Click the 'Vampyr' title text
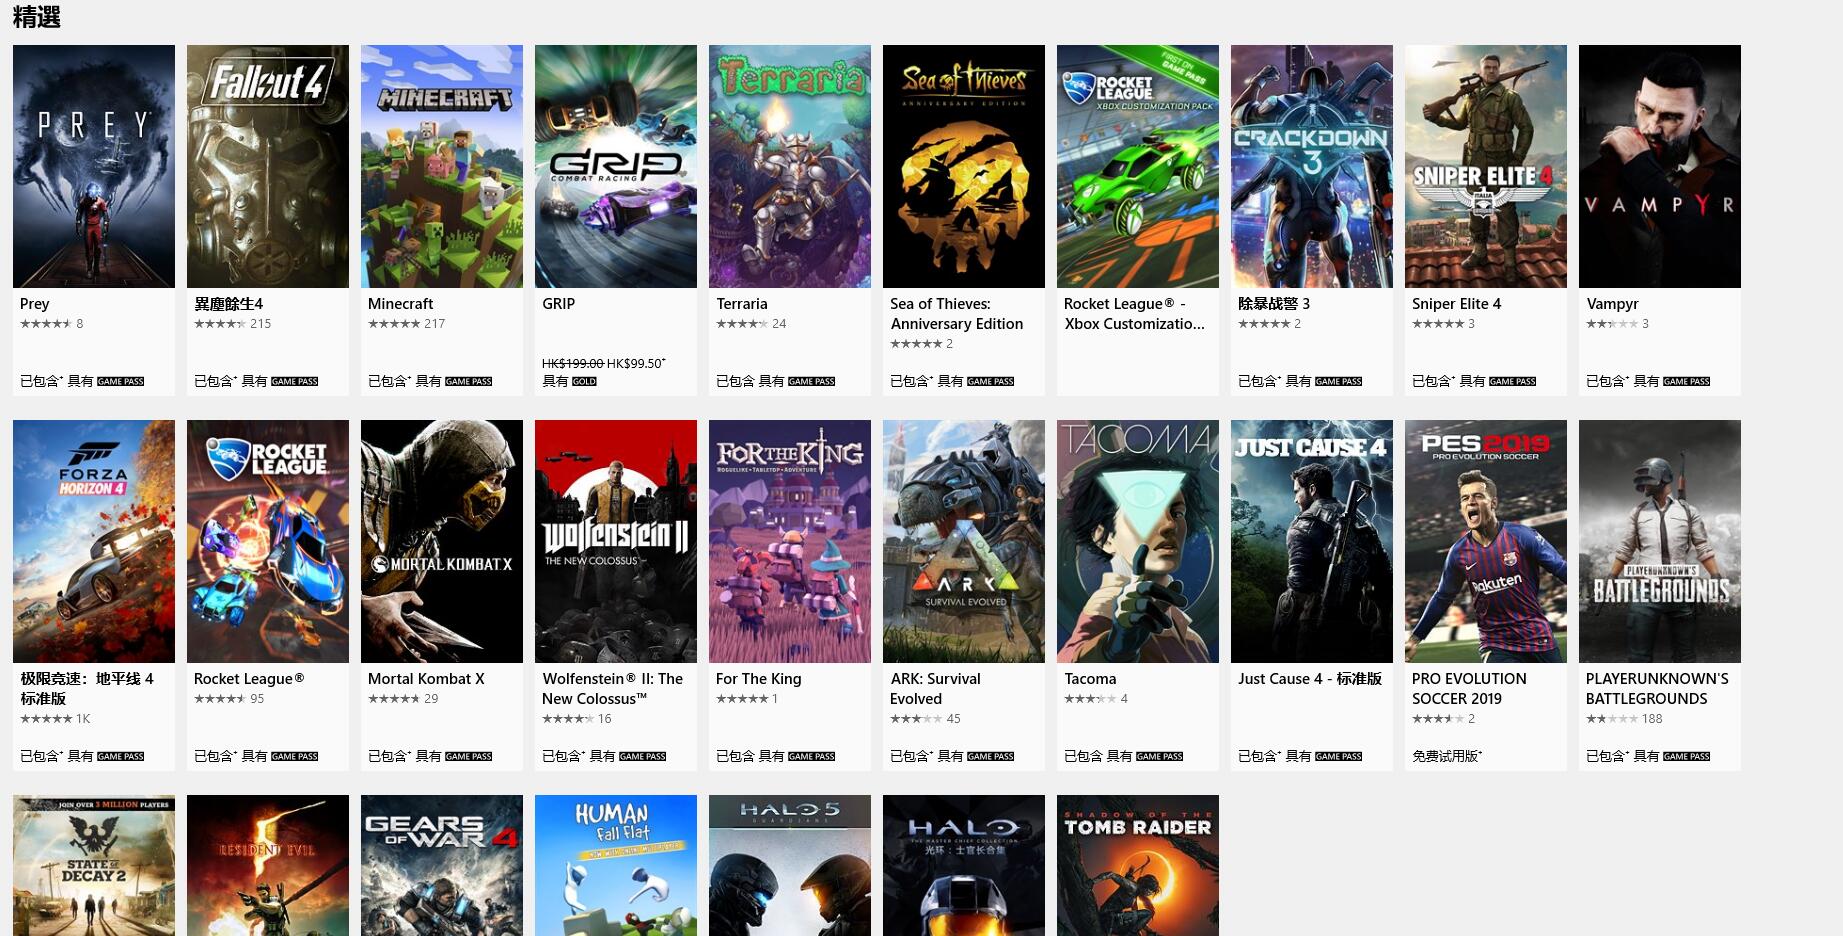This screenshot has height=936, width=1843. pyautogui.click(x=1613, y=304)
